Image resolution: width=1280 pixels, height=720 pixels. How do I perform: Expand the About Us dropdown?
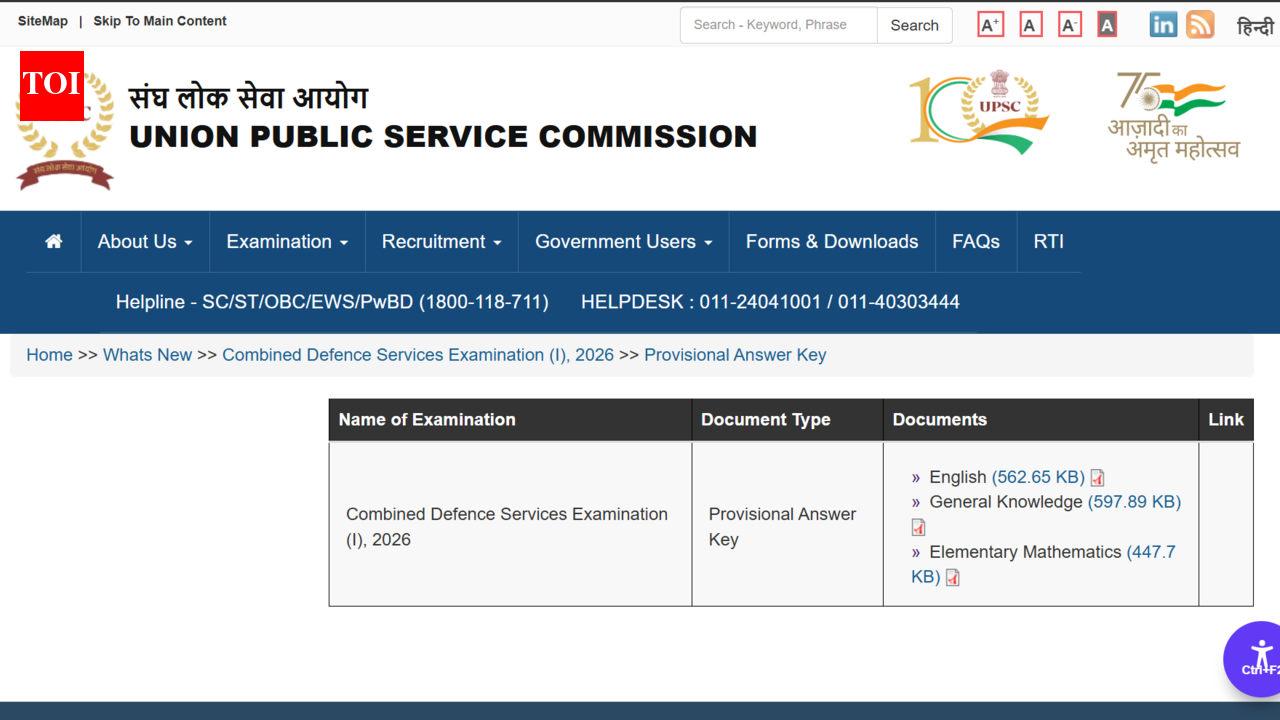pos(144,241)
